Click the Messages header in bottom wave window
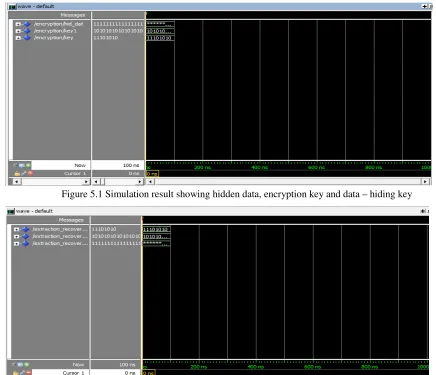The image size is (436, 375). [71, 220]
